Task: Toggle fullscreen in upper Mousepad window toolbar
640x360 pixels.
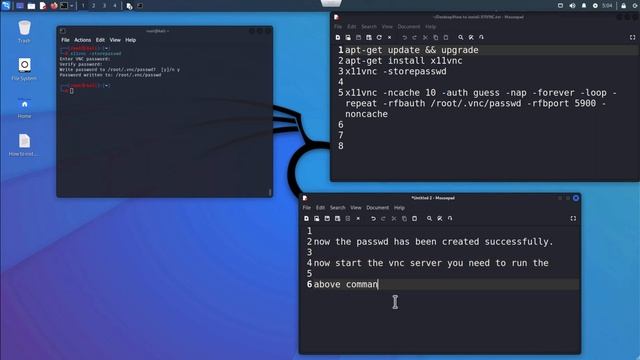Action: point(632,37)
